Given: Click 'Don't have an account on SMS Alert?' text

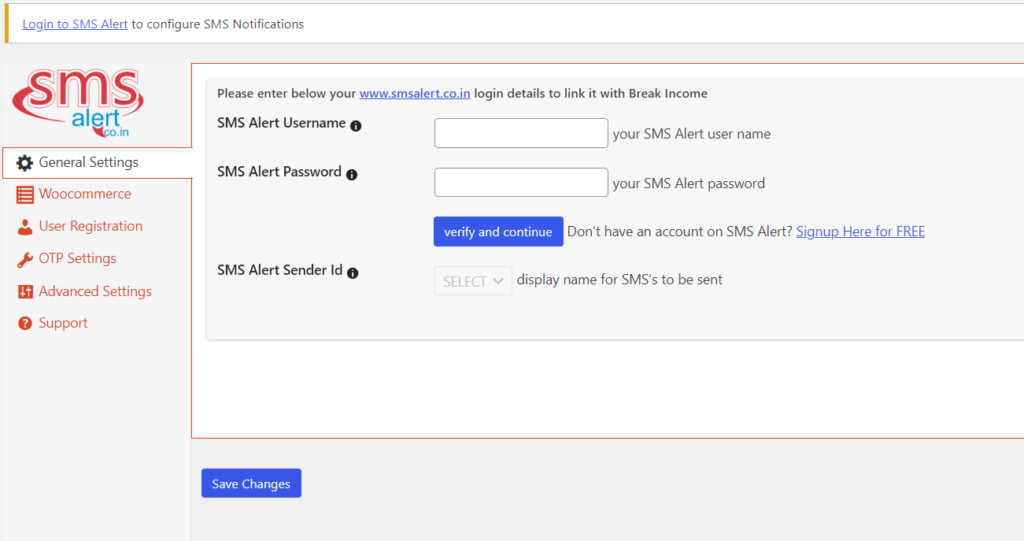Looking at the screenshot, I should (x=680, y=231).
